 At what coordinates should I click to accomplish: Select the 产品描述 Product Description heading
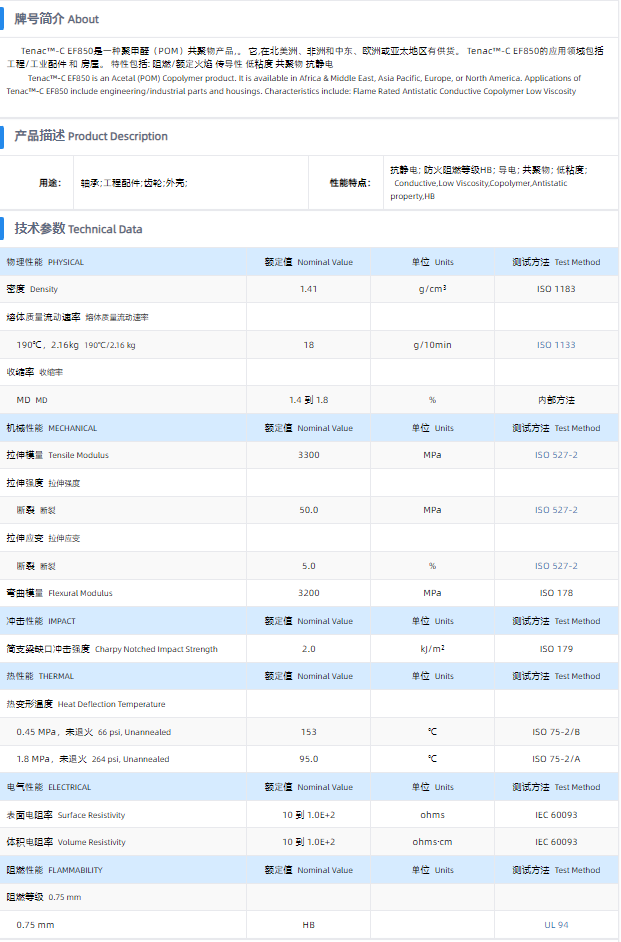coord(91,136)
